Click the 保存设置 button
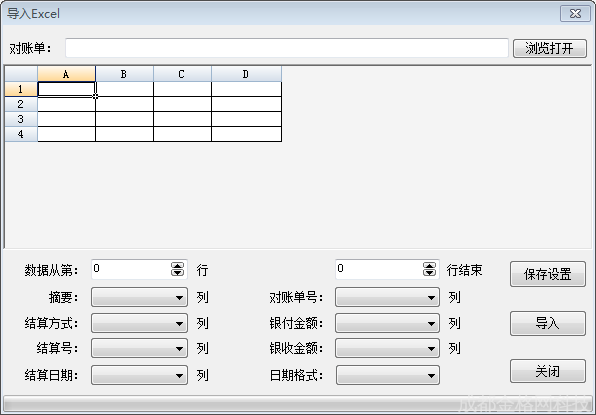 pyautogui.click(x=547, y=274)
